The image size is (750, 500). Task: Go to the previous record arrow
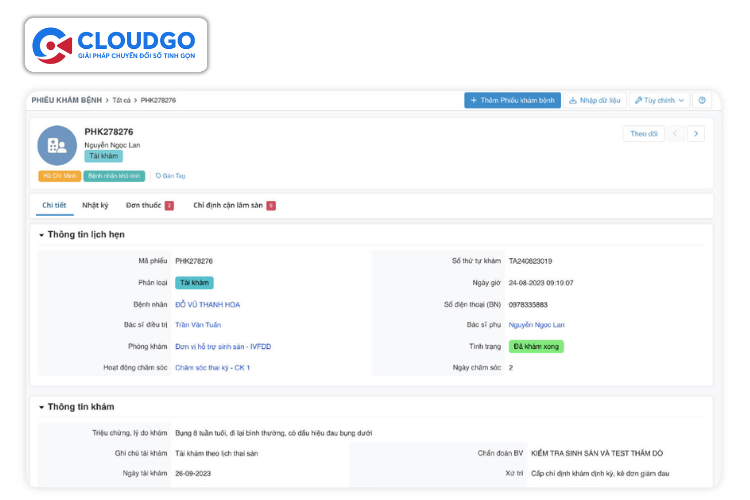pos(676,133)
